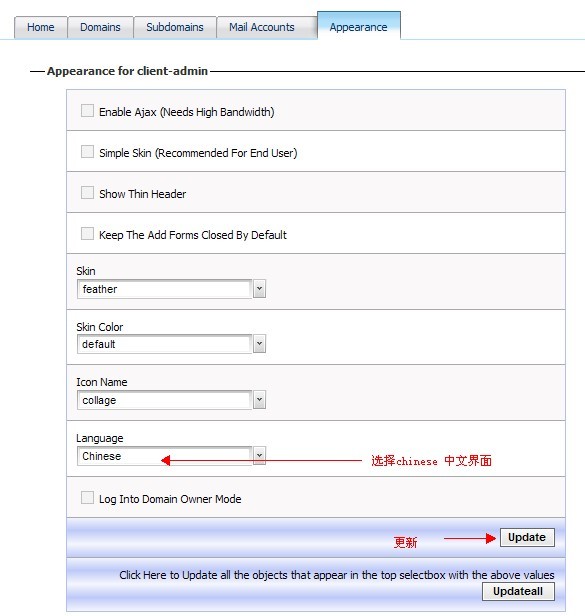Check the Show Thin Header option
This screenshot has width=585, height=616.
[x=87, y=192]
